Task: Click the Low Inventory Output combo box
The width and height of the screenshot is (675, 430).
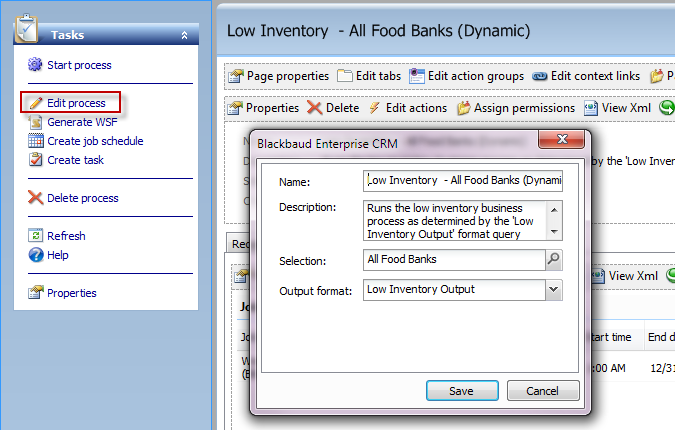Action: 462,290
